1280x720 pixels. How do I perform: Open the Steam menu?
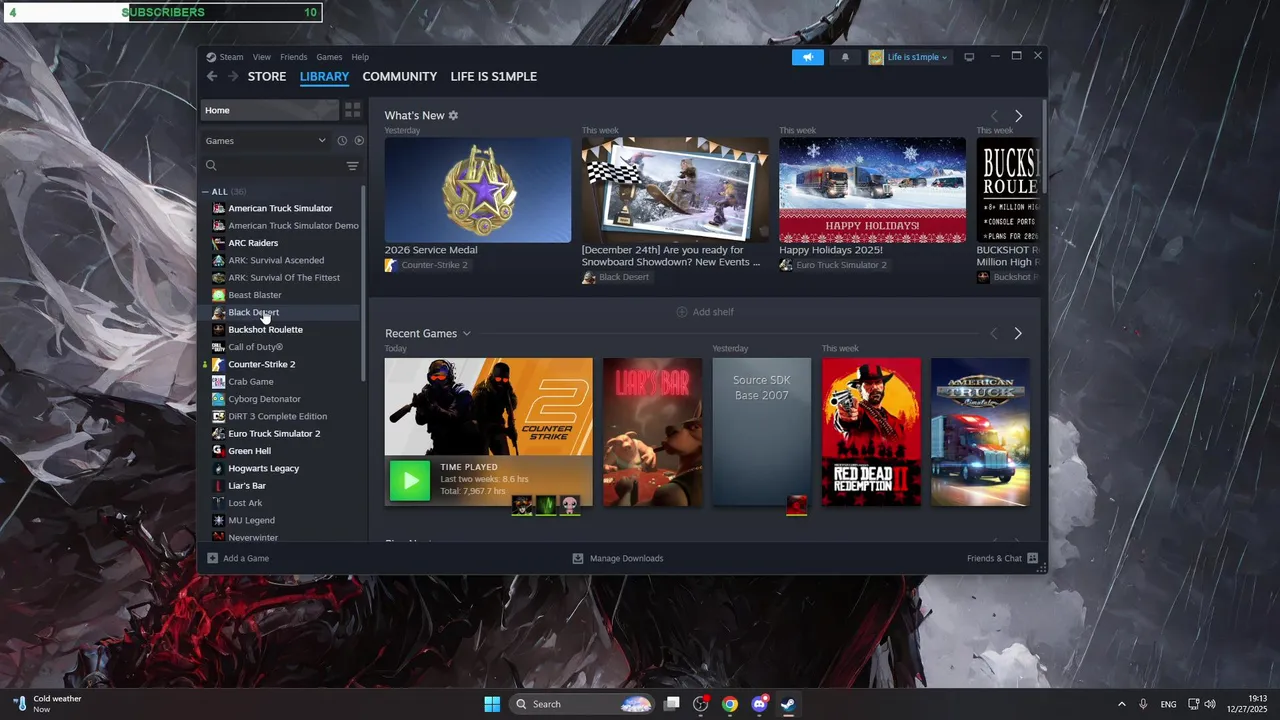231,57
